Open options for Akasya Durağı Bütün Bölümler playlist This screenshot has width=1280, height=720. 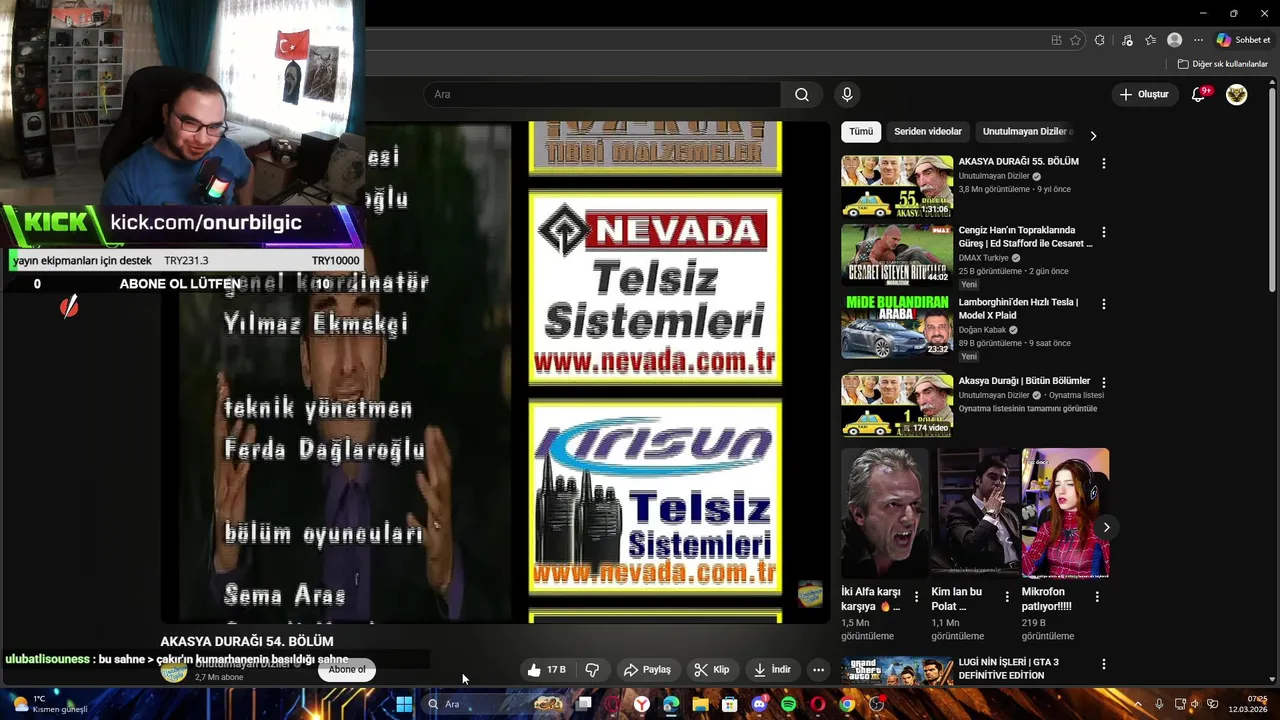[x=1104, y=382]
